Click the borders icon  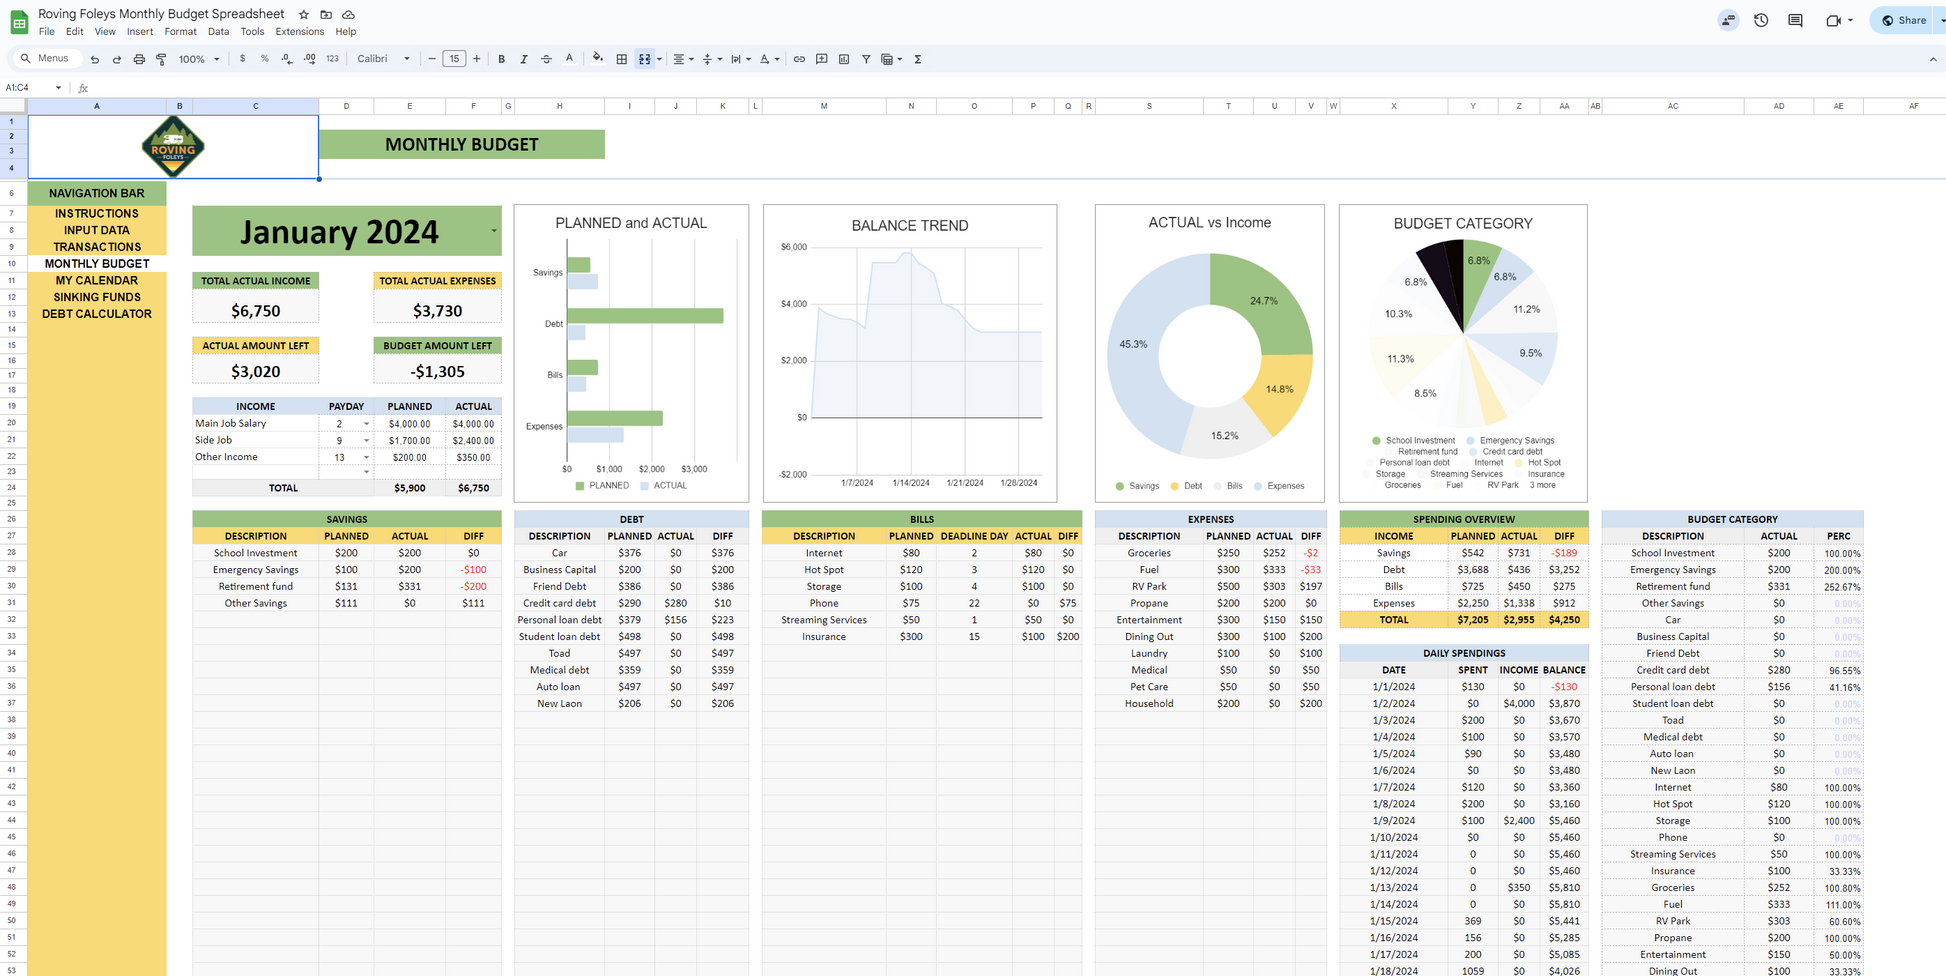click(622, 59)
